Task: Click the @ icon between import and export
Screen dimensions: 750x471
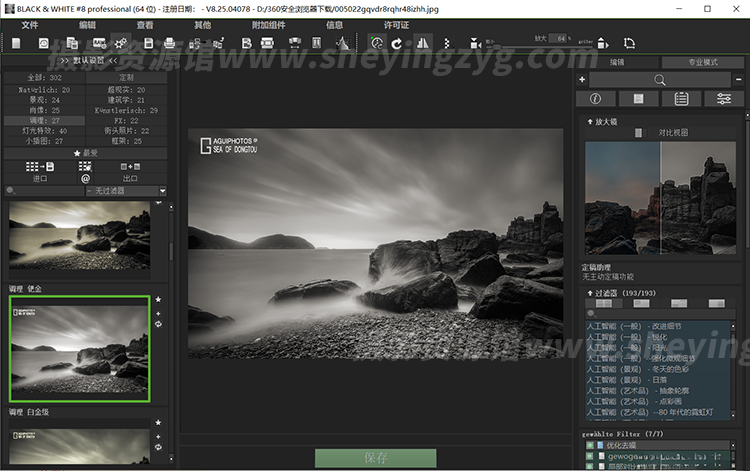Action: click(85, 177)
